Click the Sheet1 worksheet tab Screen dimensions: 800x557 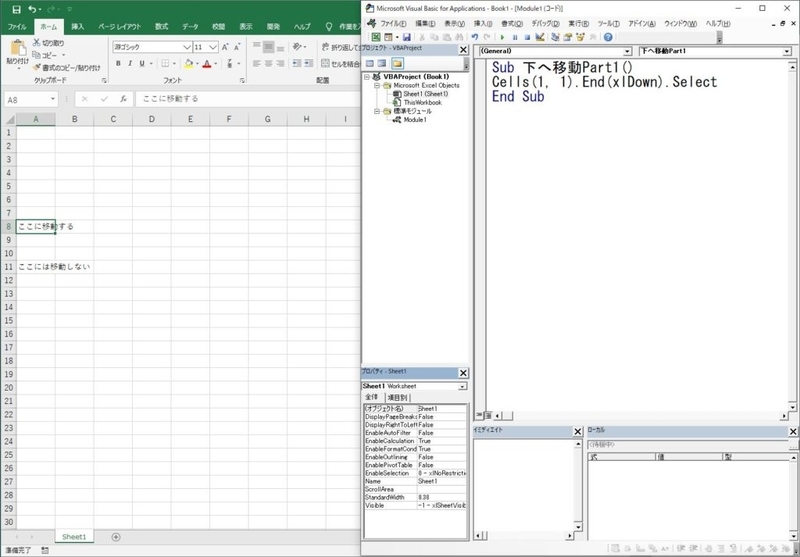(74, 537)
